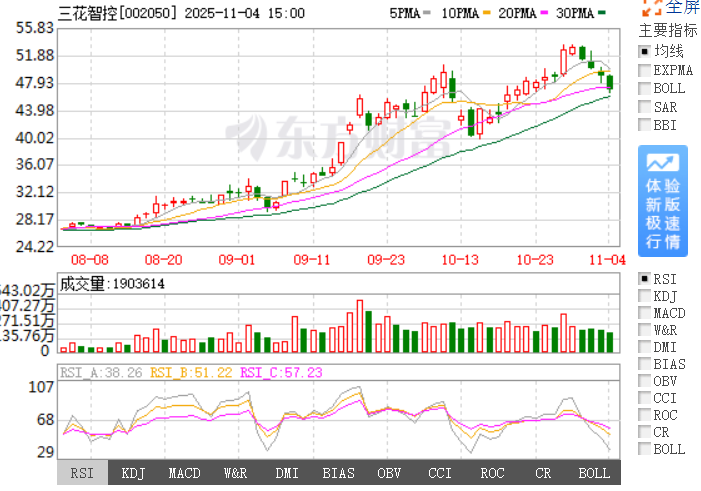
Task: Select the DMI radio in side list
Action: click(644, 347)
